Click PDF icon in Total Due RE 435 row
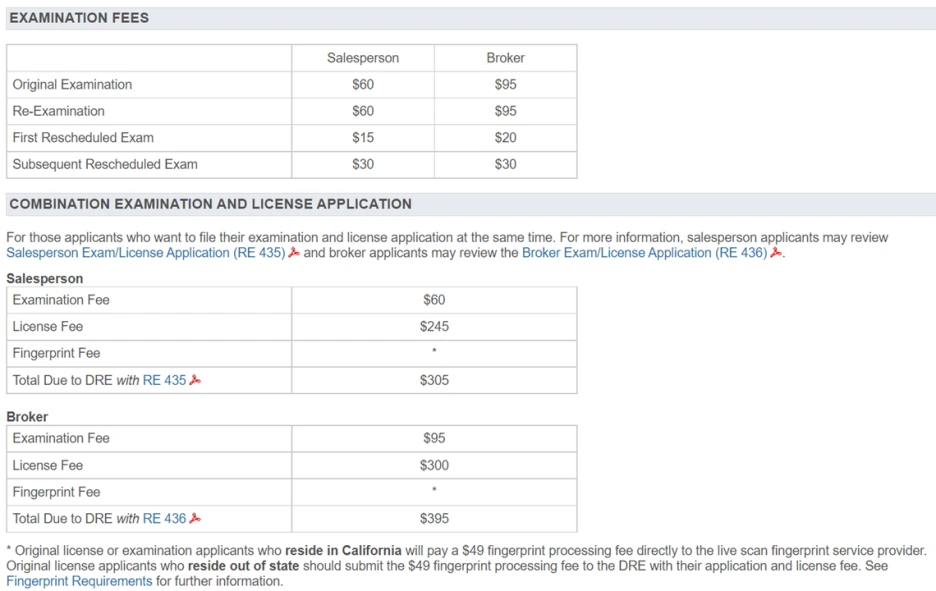 pyautogui.click(x=195, y=380)
